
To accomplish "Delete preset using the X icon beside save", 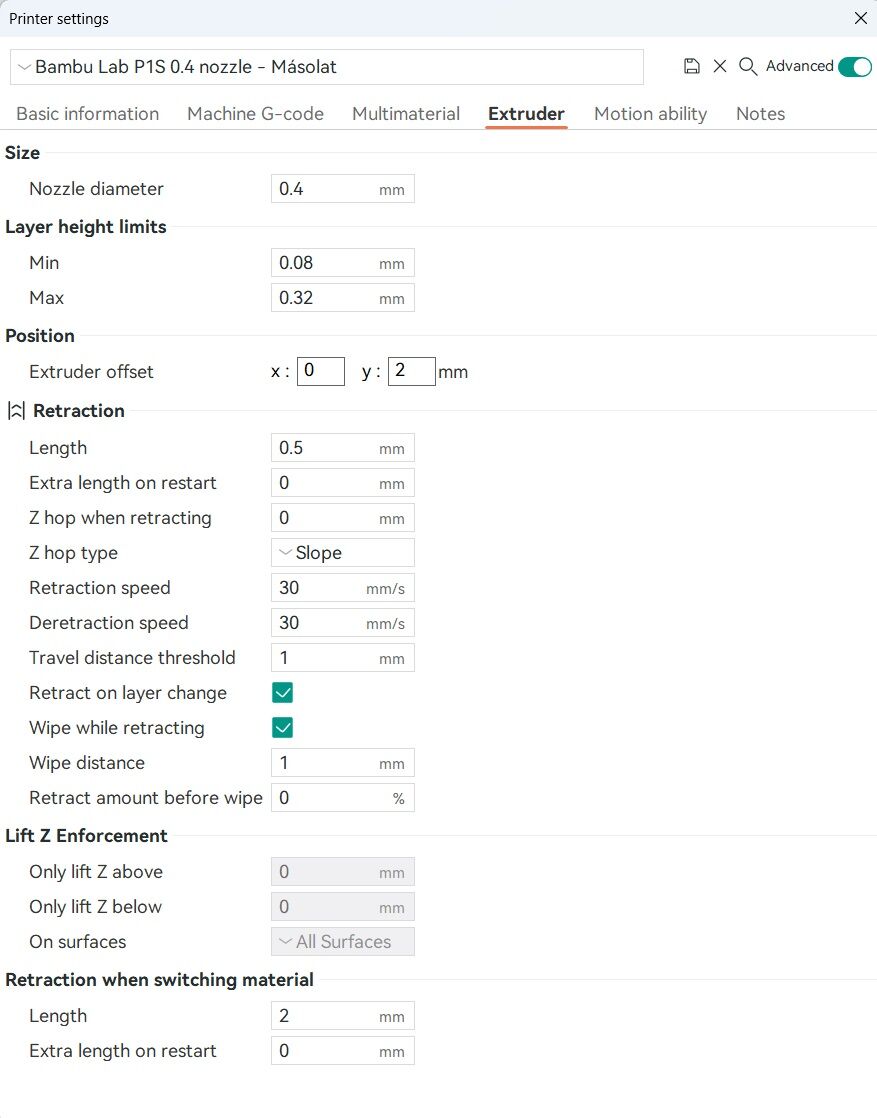I will pos(720,66).
